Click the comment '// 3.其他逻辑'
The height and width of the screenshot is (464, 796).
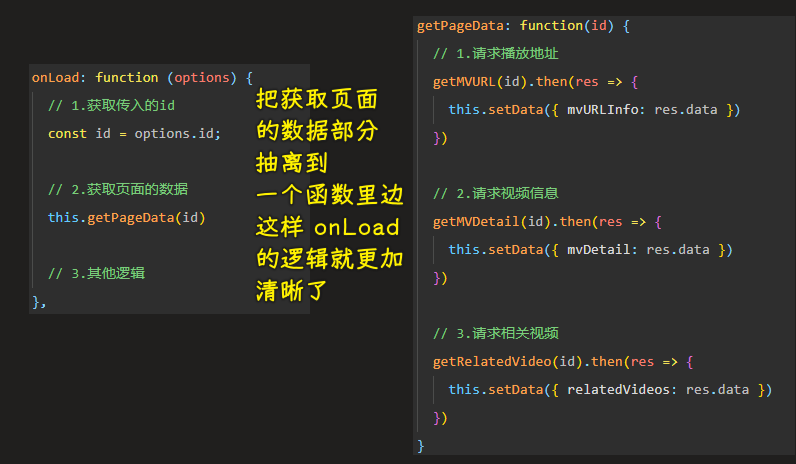(x=96, y=274)
